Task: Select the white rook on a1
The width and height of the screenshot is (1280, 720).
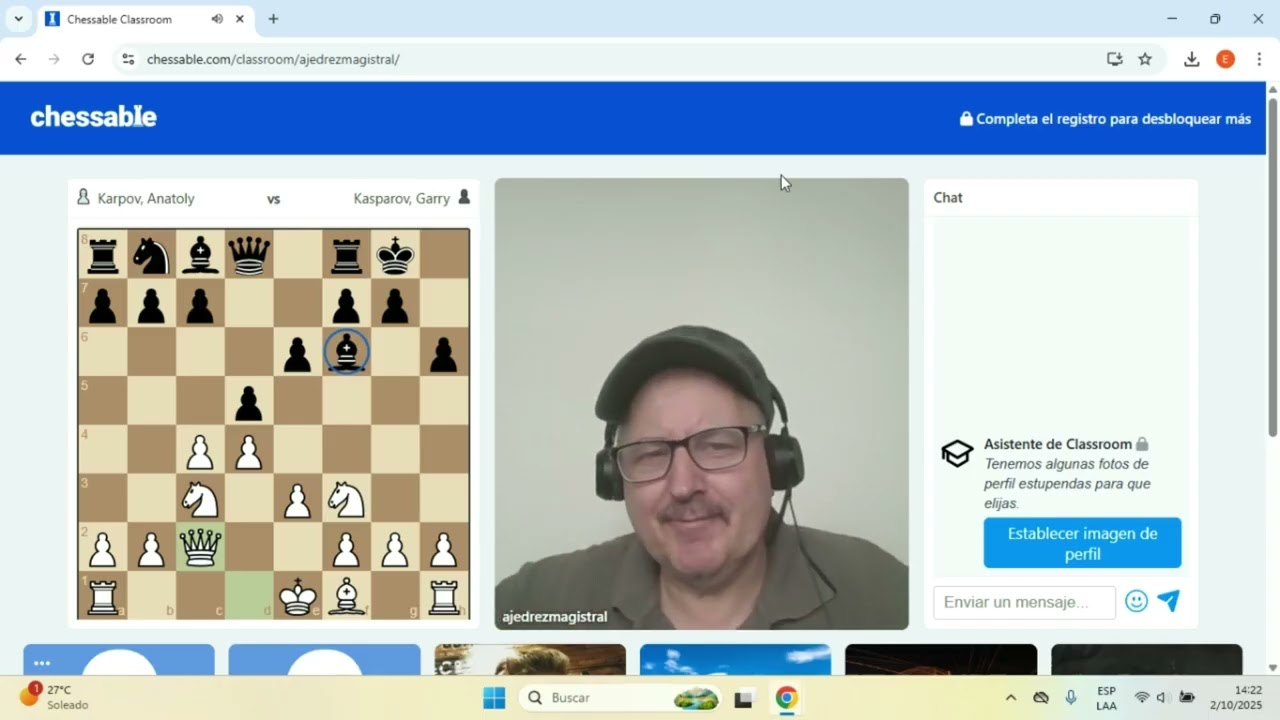Action: pos(102,597)
